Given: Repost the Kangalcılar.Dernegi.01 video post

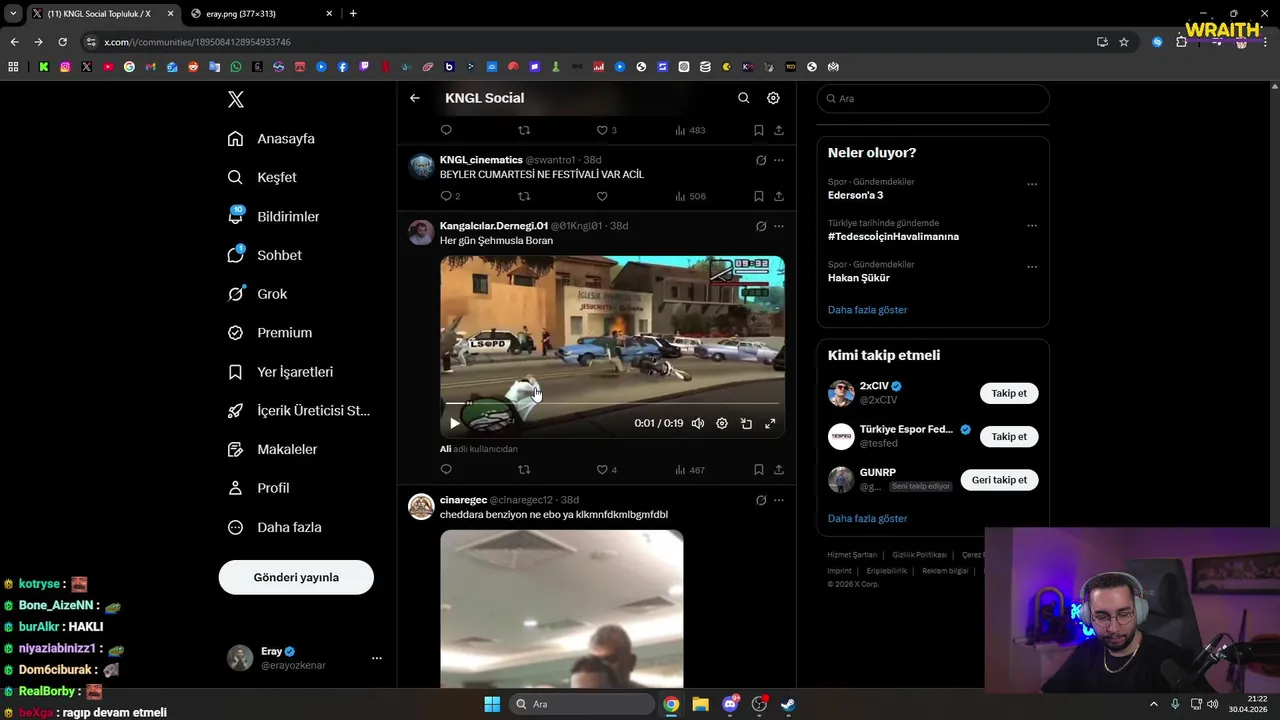Looking at the screenshot, I should (x=524, y=470).
